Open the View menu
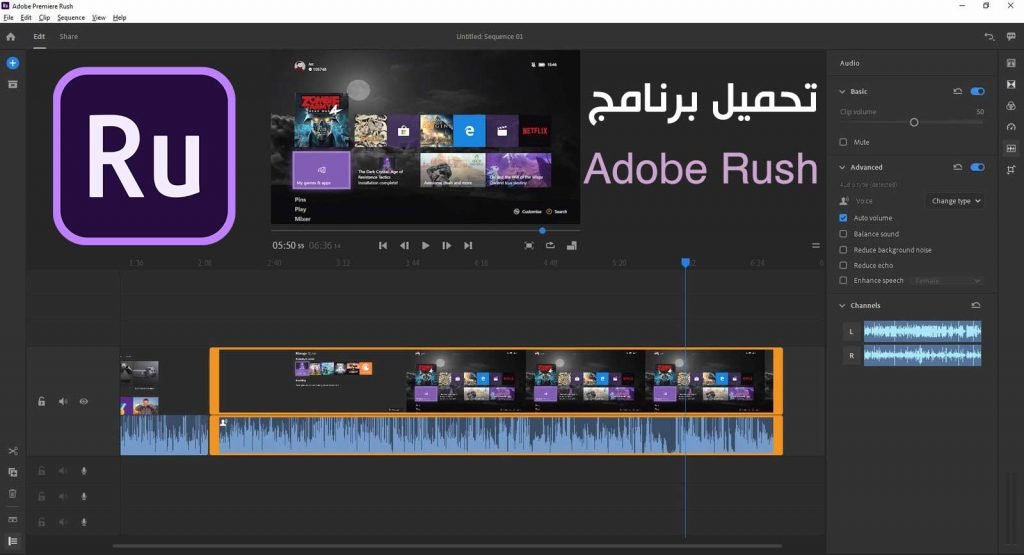Screen dimensions: 1024x555 click(99, 18)
